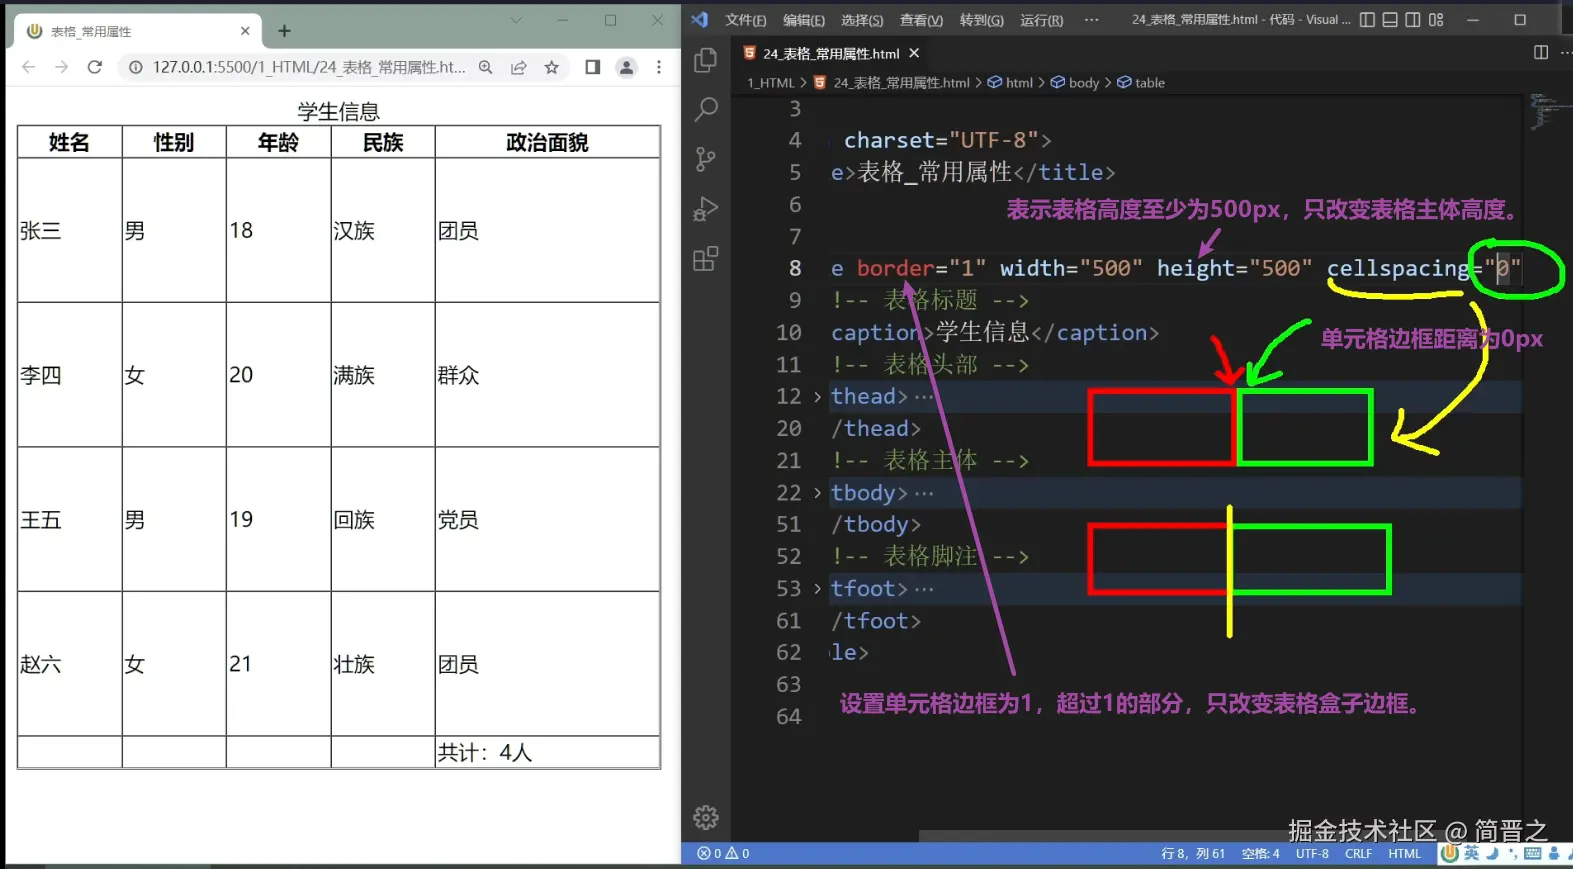Click HTML language mode status
Viewport: 1573px width, 869px height.
1404,854
